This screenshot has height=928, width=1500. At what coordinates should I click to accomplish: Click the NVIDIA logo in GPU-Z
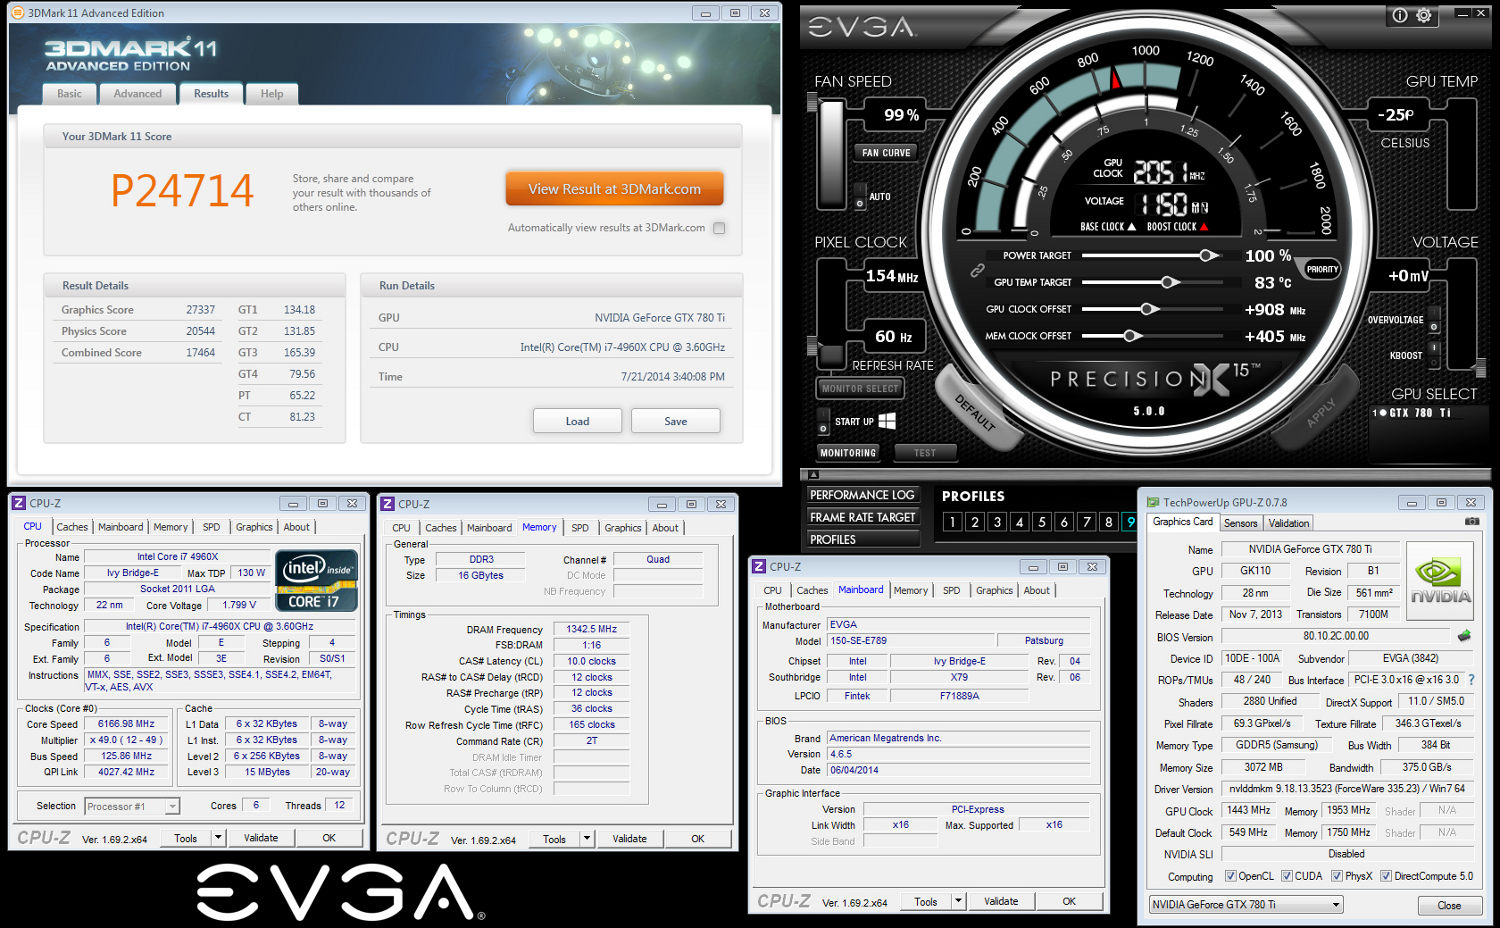[x=1440, y=580]
